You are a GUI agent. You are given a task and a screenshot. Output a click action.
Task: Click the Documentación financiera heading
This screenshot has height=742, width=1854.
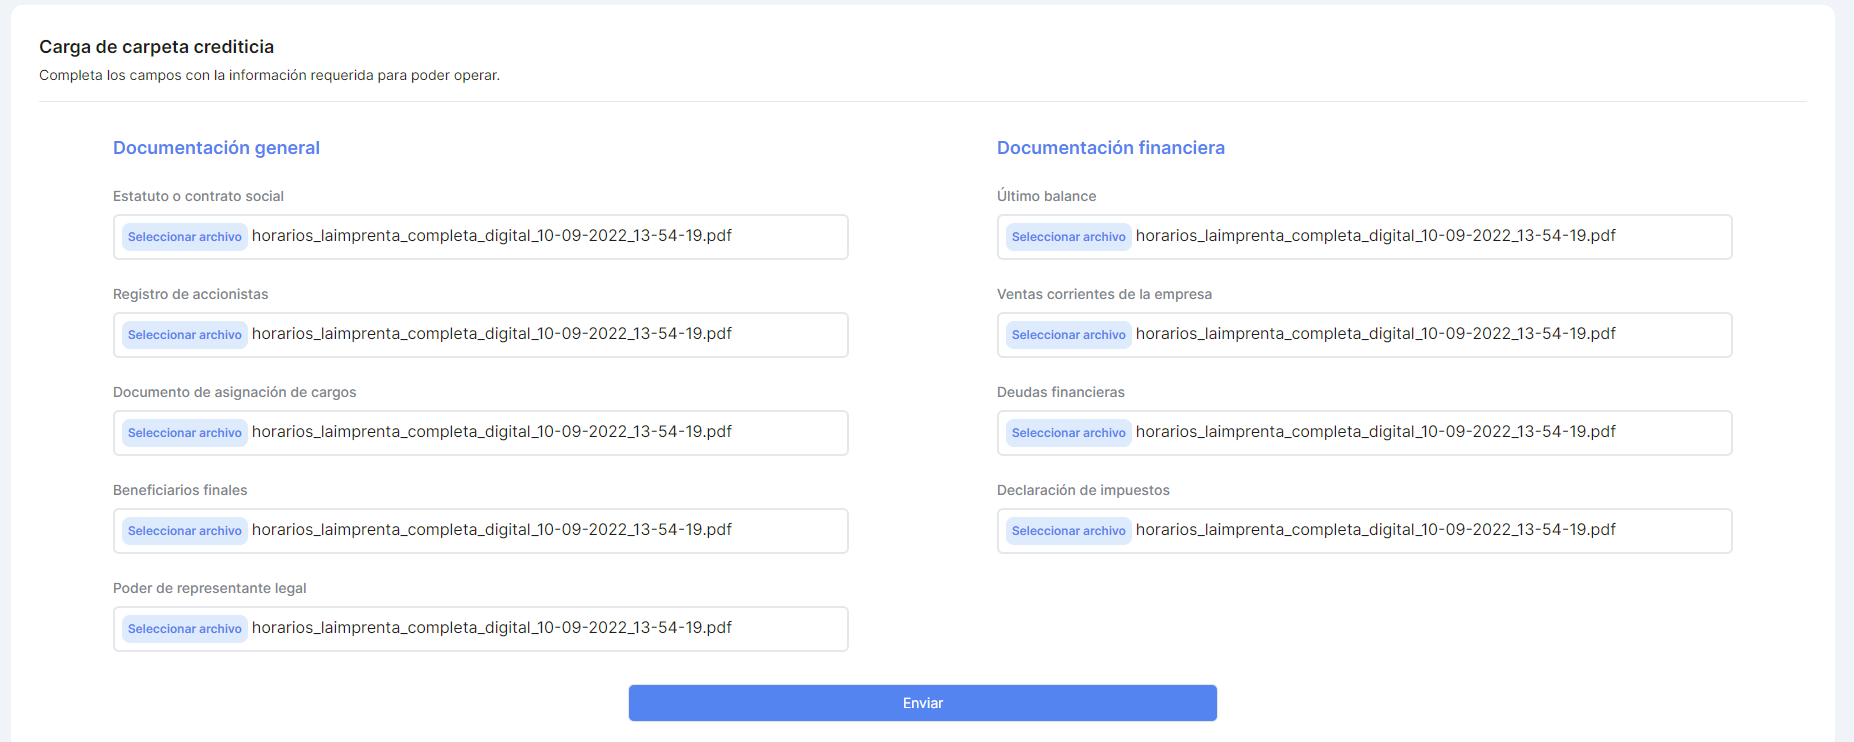click(1110, 148)
